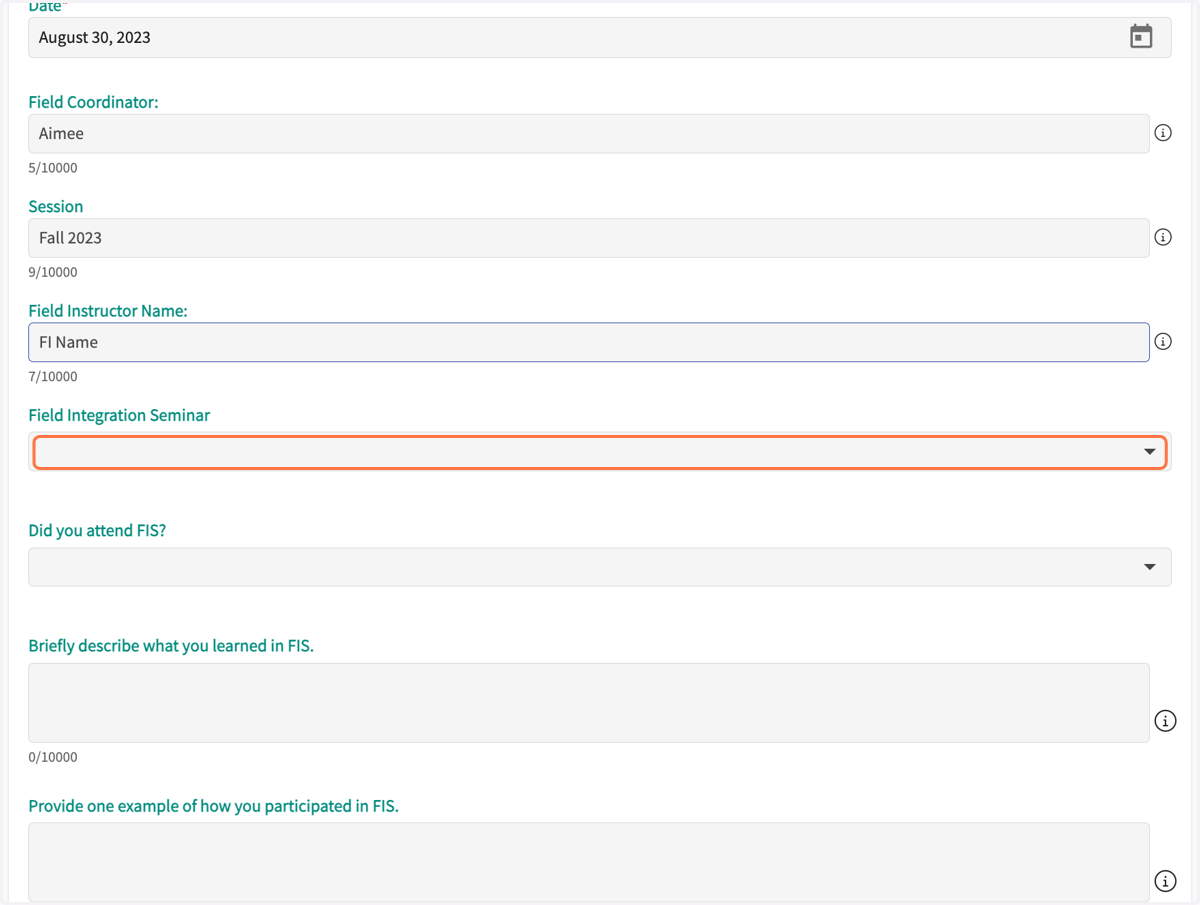Open the Did you attend FIS dropdown

(x=600, y=567)
